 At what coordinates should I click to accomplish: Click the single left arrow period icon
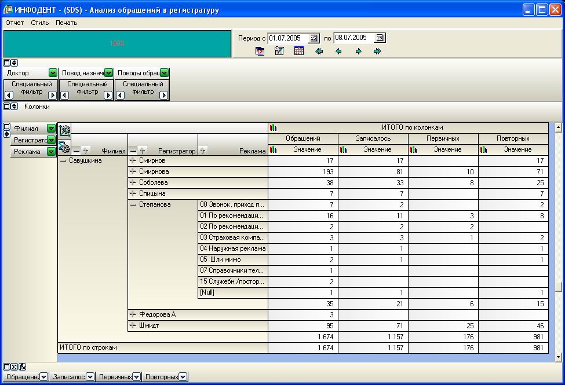[x=338, y=51]
